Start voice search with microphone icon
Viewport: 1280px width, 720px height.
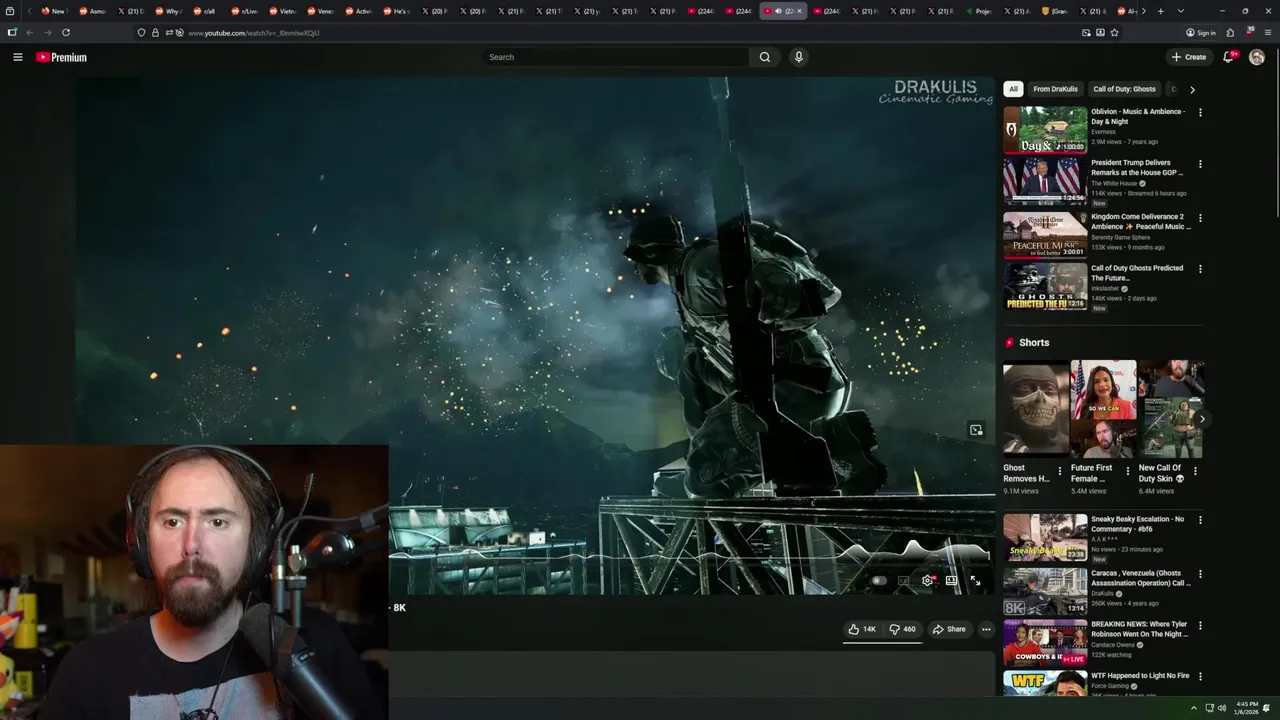coord(798,57)
